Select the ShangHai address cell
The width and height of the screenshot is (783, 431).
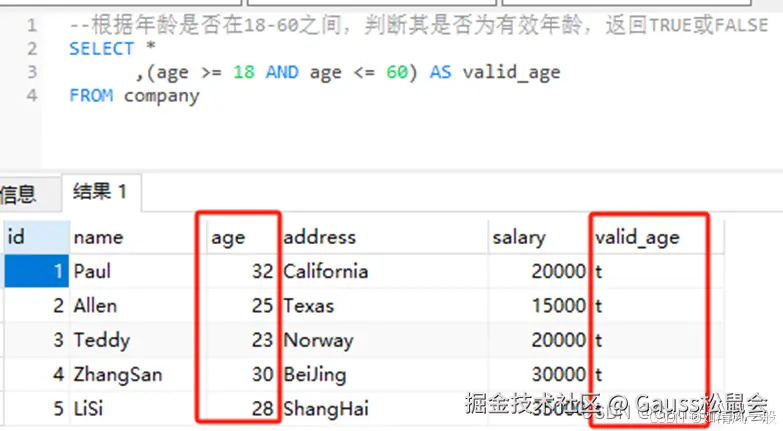point(383,409)
